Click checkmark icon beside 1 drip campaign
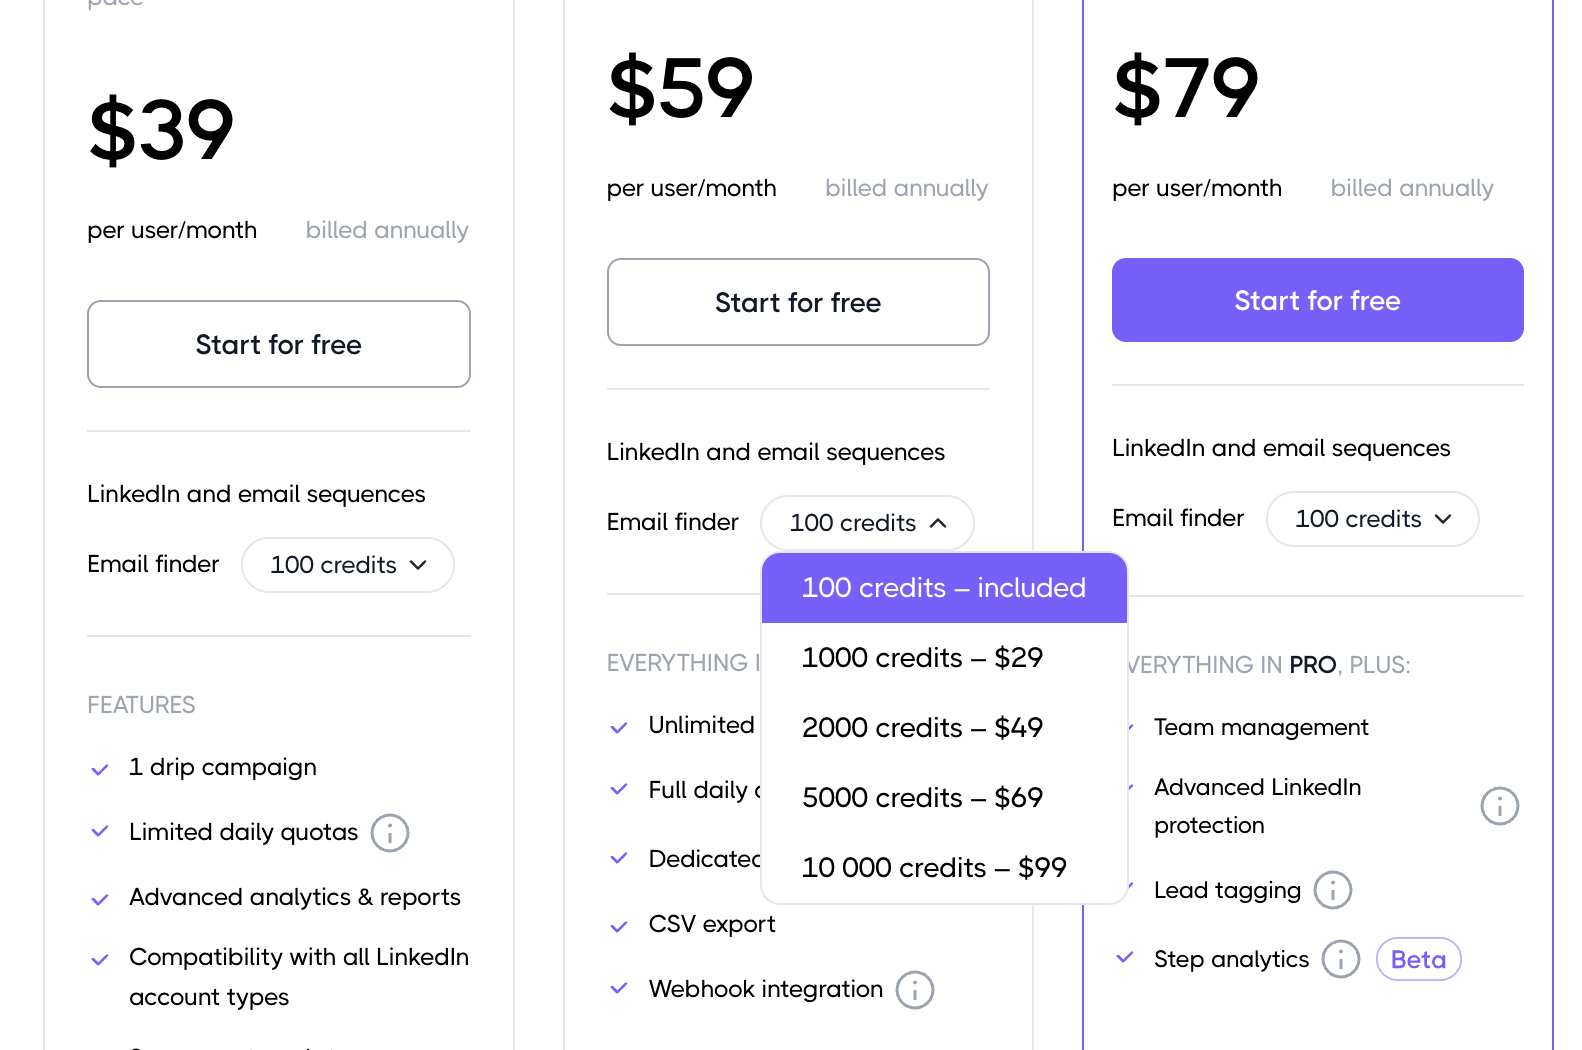Viewport: 1582px width, 1050px height. pos(100,769)
